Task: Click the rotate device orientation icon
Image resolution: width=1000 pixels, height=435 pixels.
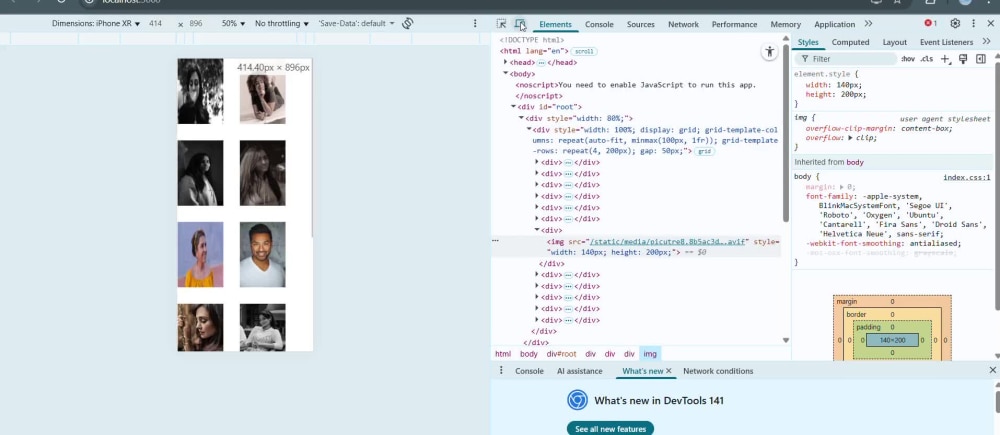Action: click(408, 24)
